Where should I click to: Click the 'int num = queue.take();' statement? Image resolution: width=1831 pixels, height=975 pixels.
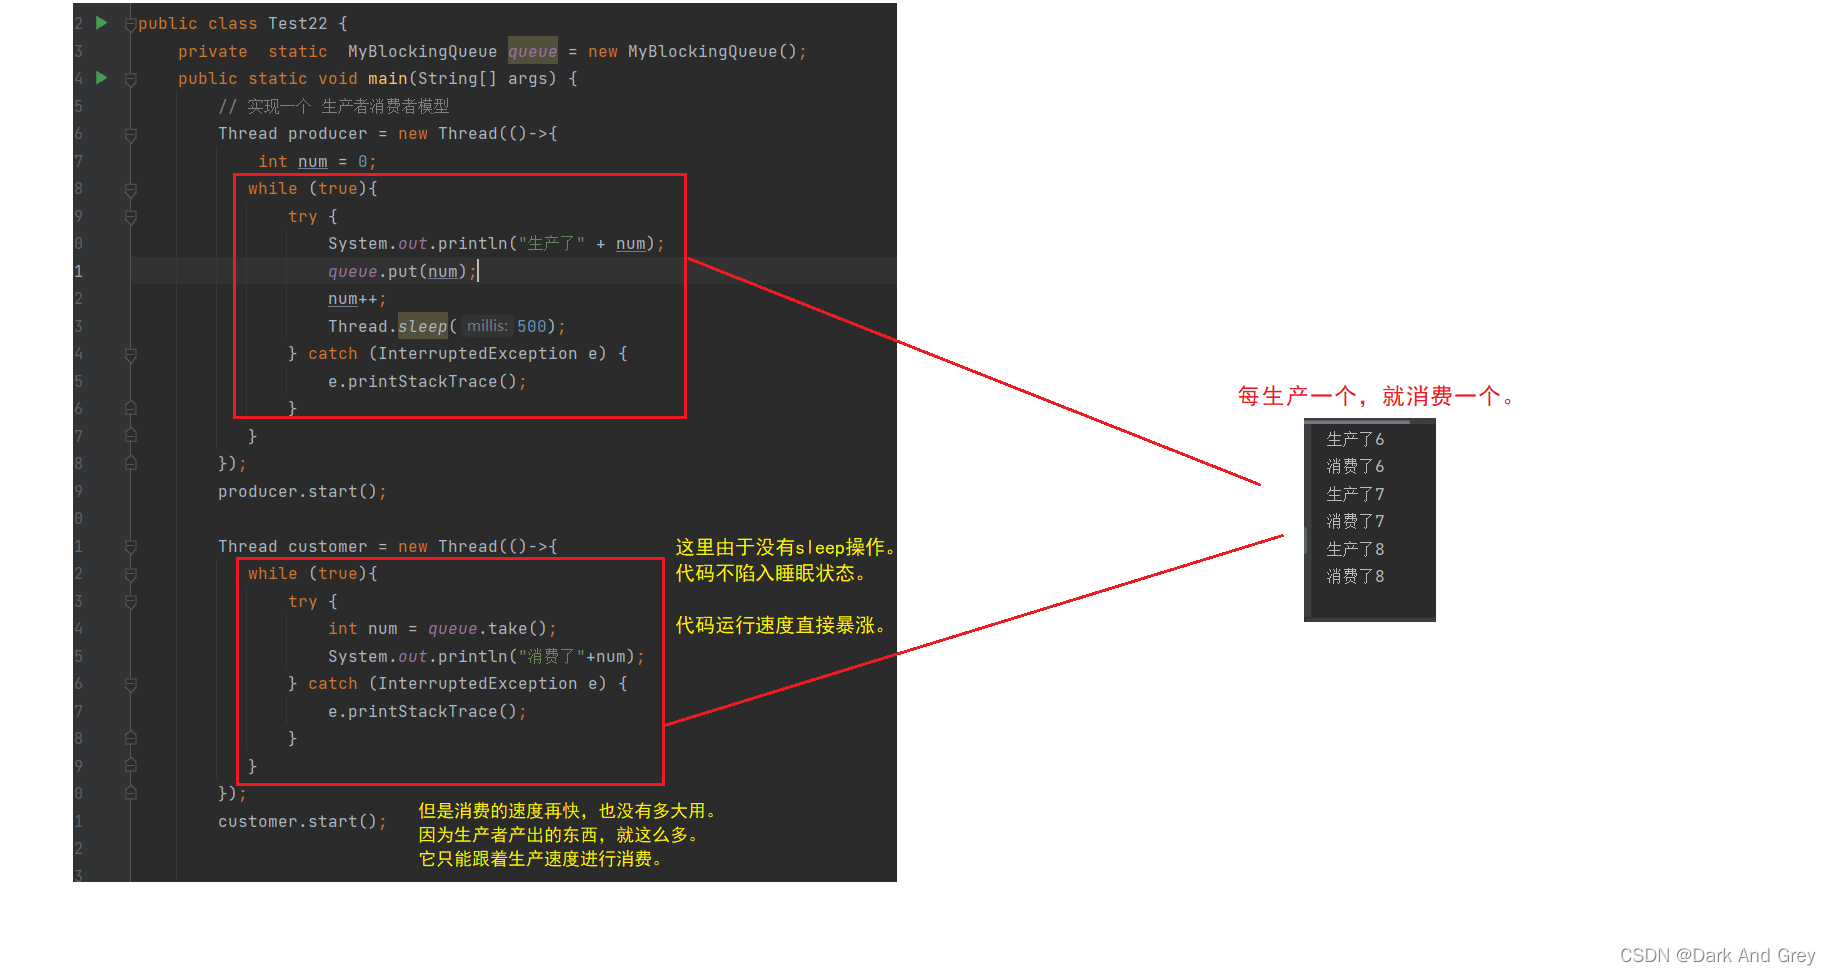coord(442,628)
